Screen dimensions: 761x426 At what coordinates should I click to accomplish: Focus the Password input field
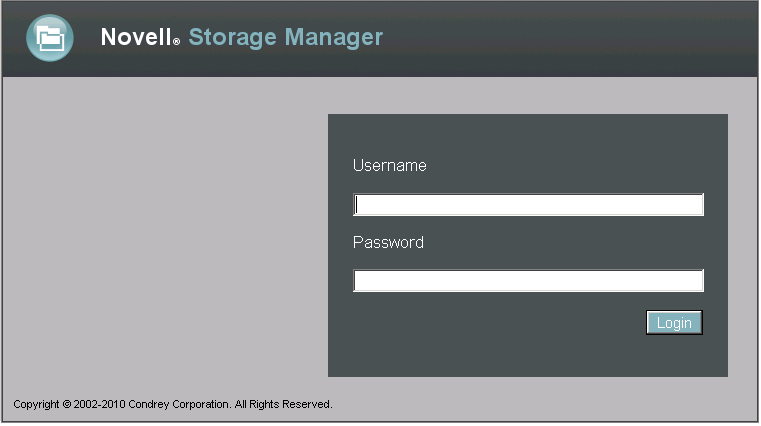(528, 281)
